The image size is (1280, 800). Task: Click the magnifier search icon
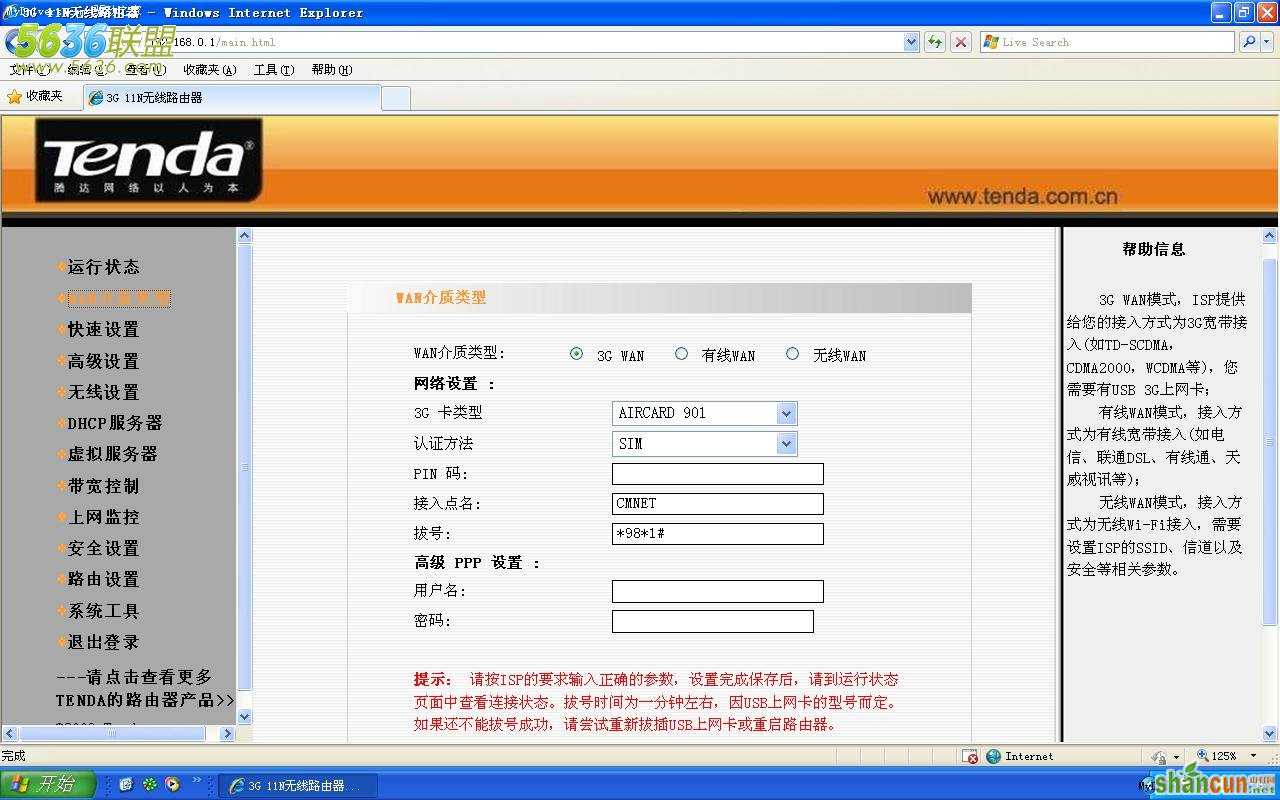[x=1249, y=42]
